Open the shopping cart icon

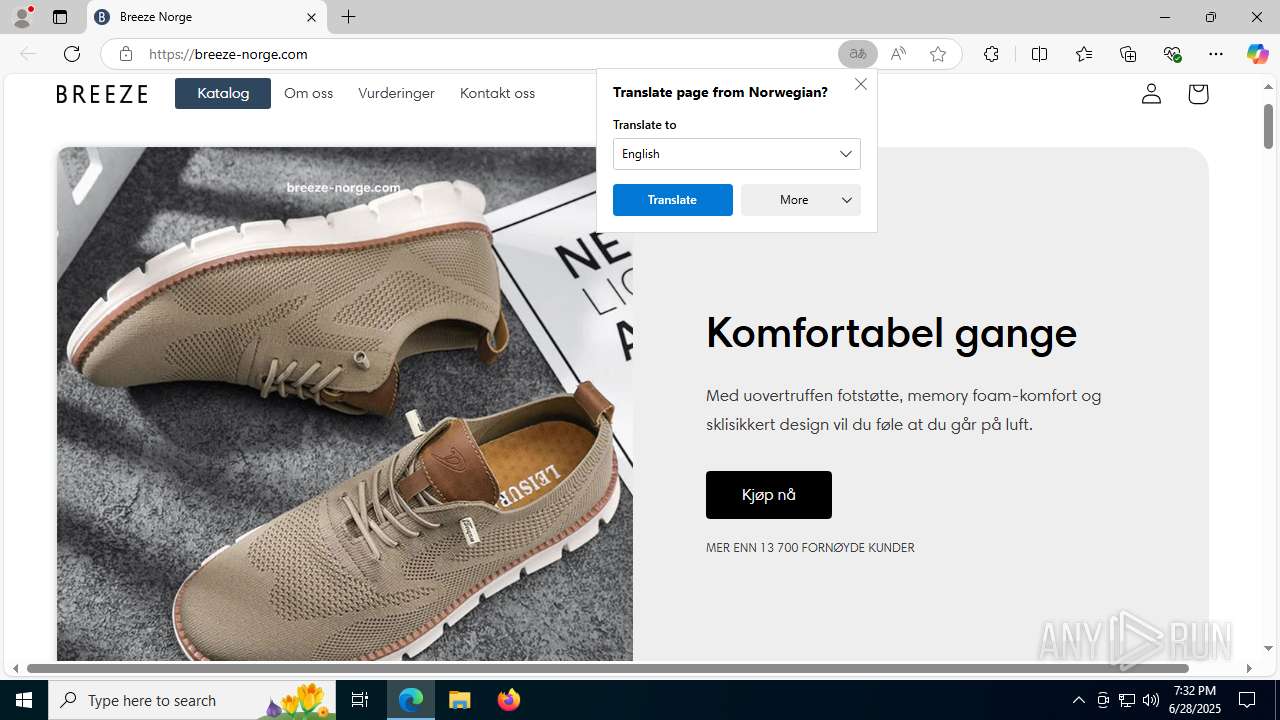point(1198,93)
